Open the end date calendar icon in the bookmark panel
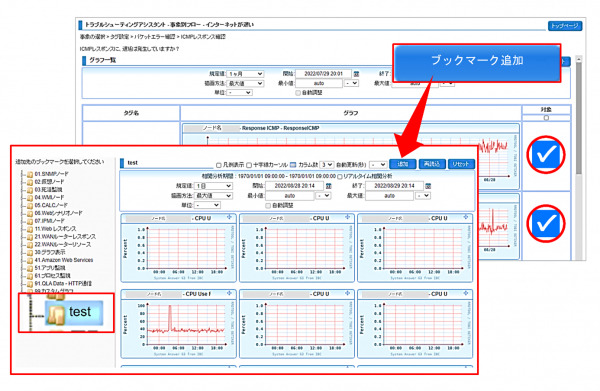The image size is (600, 391). tap(428, 186)
